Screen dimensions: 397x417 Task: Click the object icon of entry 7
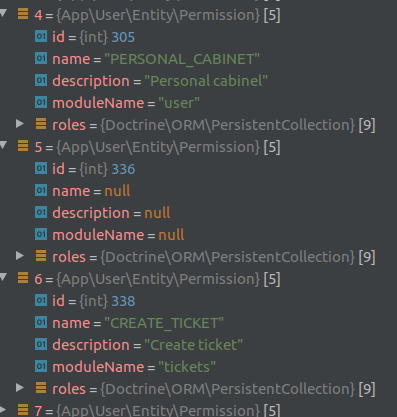(23, 409)
